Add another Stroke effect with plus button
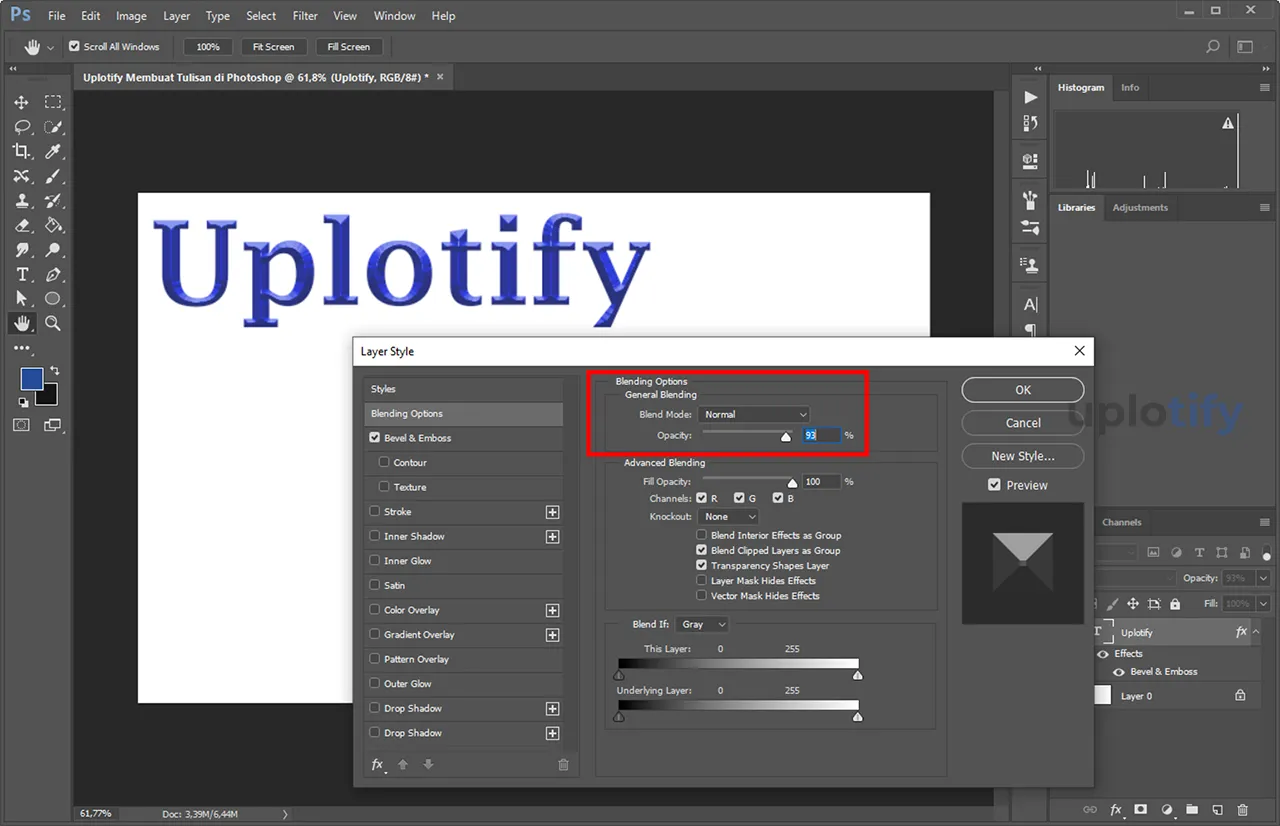The height and width of the screenshot is (826, 1280). pyautogui.click(x=552, y=512)
